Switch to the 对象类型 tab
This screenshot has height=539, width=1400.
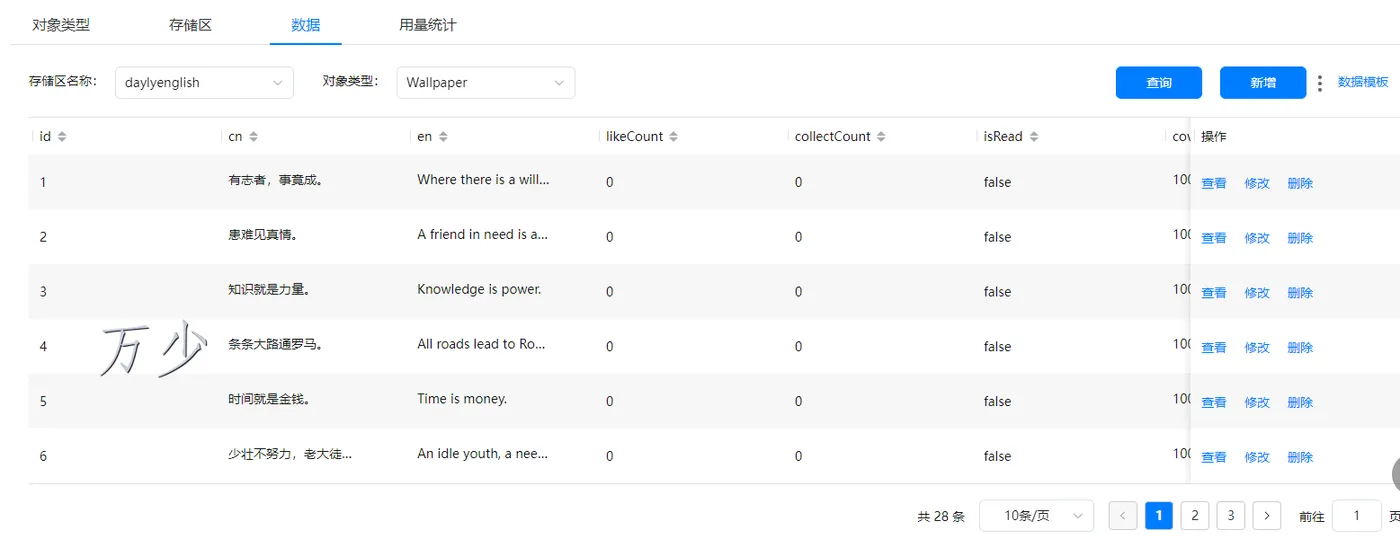pyautogui.click(x=61, y=25)
